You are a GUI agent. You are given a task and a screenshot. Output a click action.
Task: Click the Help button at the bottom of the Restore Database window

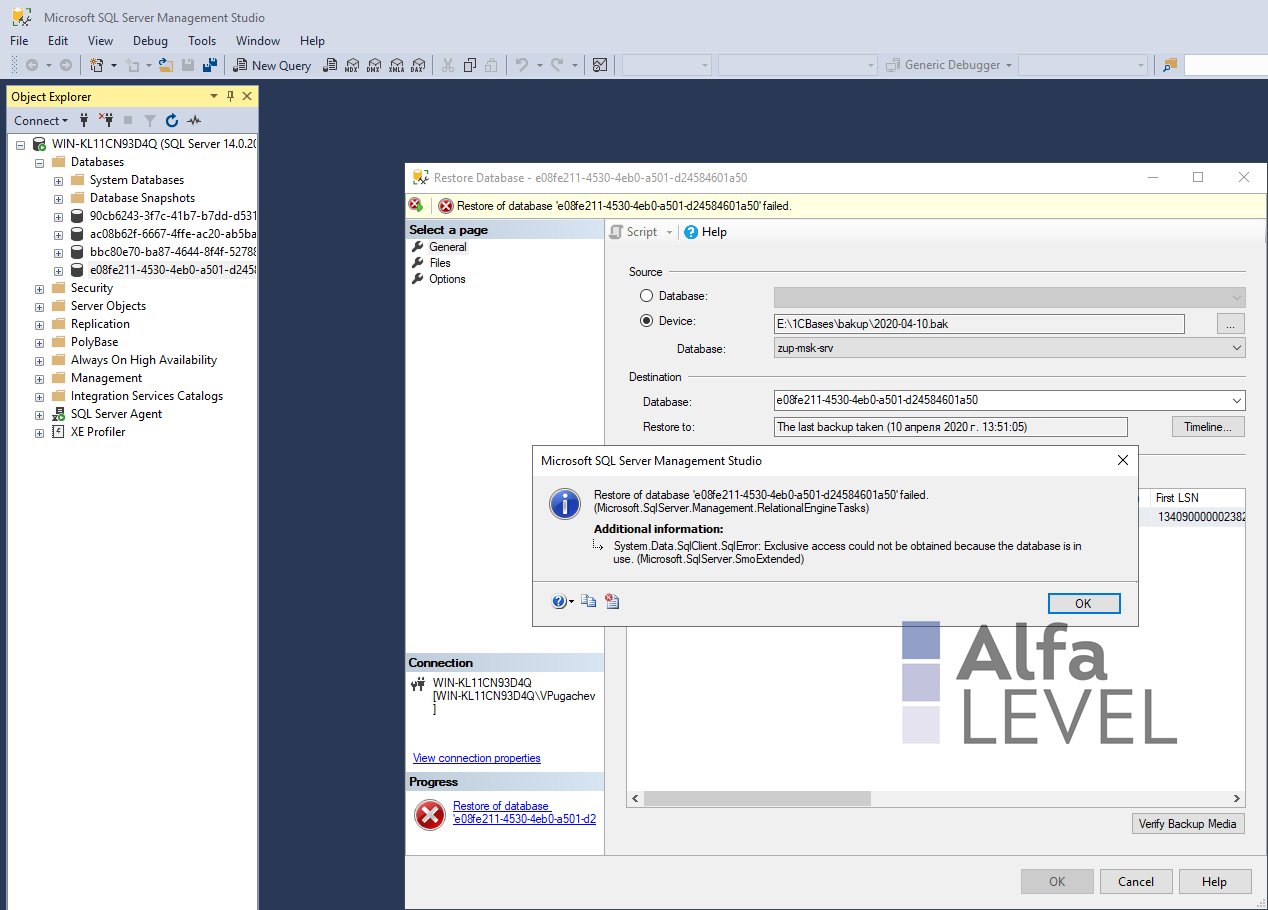[1215, 881]
